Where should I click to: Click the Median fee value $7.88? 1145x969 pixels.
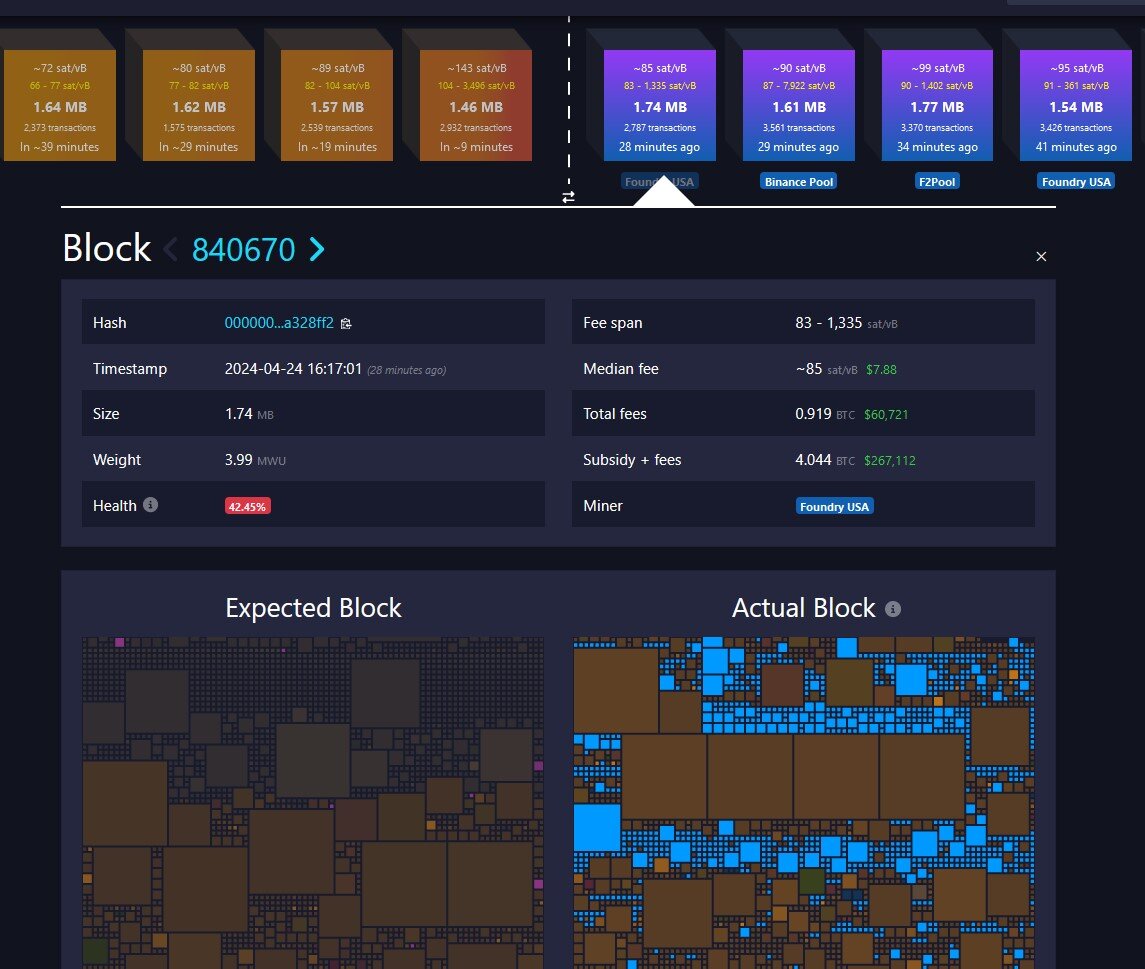pyautogui.click(x=881, y=369)
